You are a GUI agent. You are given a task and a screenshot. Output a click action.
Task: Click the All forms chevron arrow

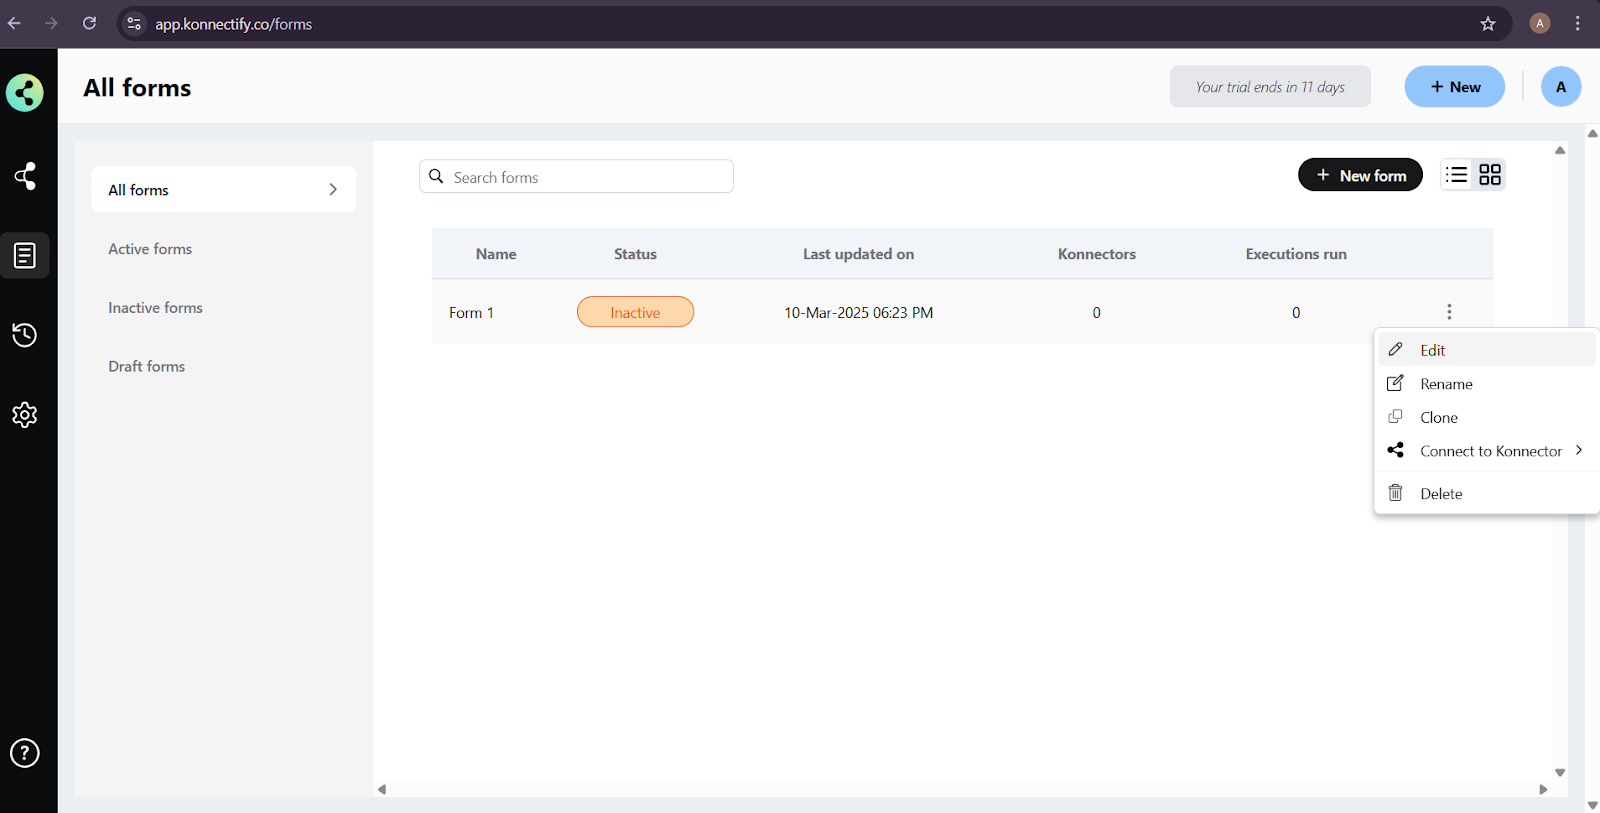(333, 189)
